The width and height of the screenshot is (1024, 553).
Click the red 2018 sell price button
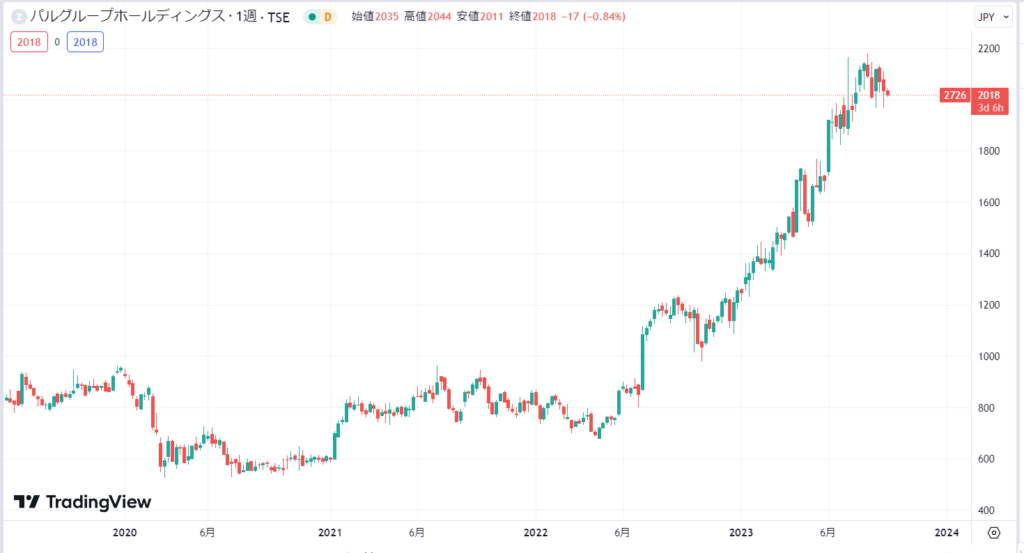pyautogui.click(x=29, y=41)
